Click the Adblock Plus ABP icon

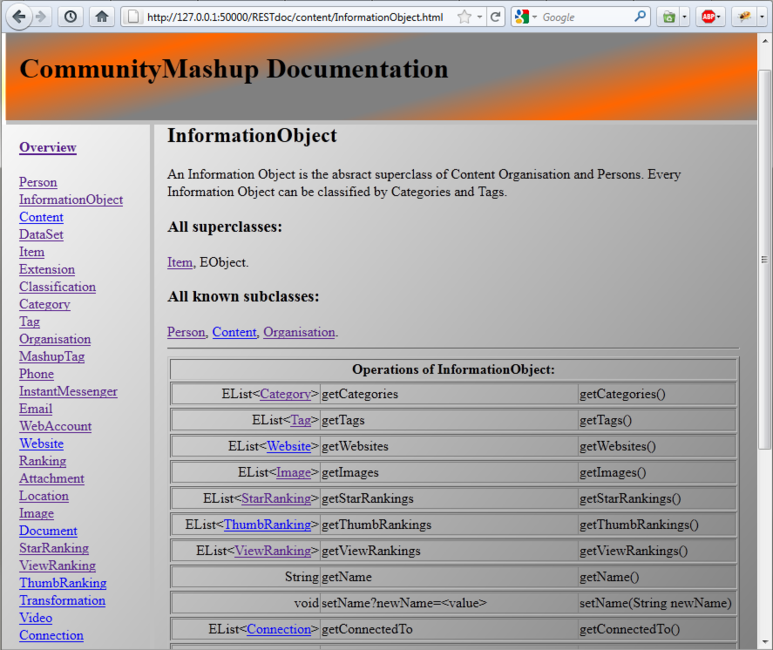pyautogui.click(x=707, y=17)
